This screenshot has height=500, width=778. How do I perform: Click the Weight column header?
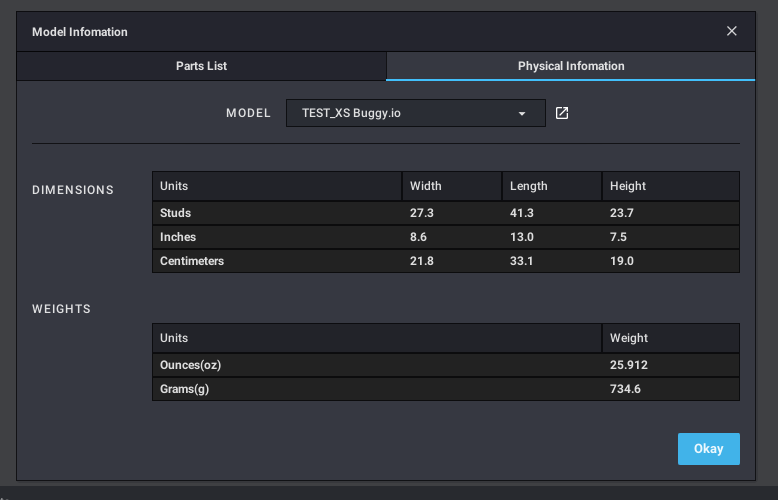pyautogui.click(x=671, y=338)
